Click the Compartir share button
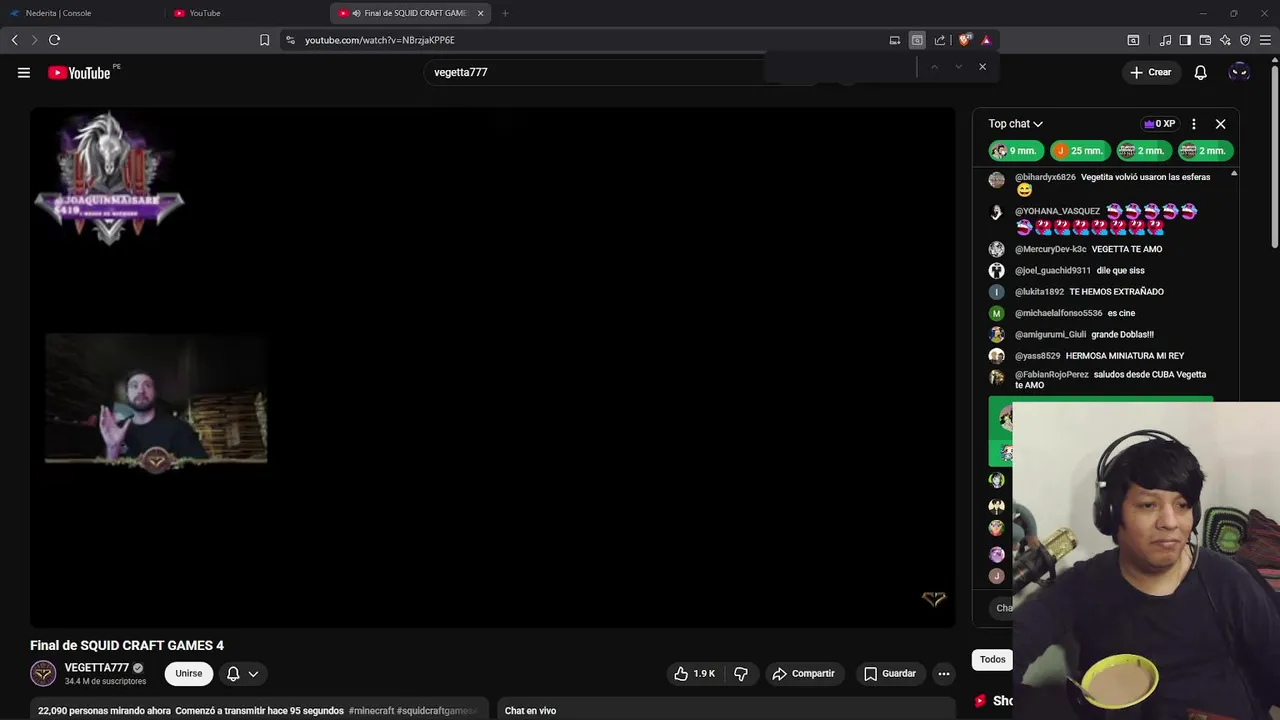The image size is (1280, 720). (x=803, y=674)
